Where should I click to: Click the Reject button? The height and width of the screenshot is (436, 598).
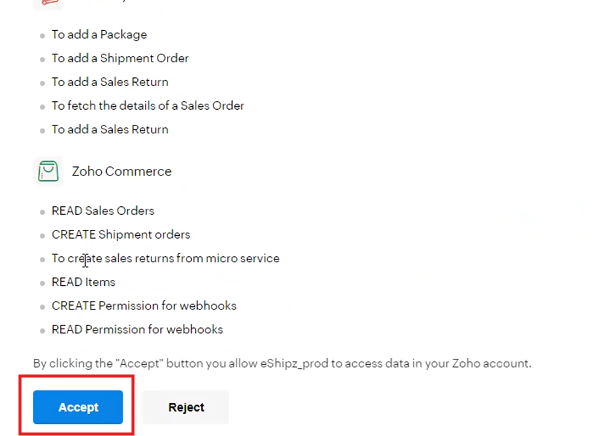point(186,407)
